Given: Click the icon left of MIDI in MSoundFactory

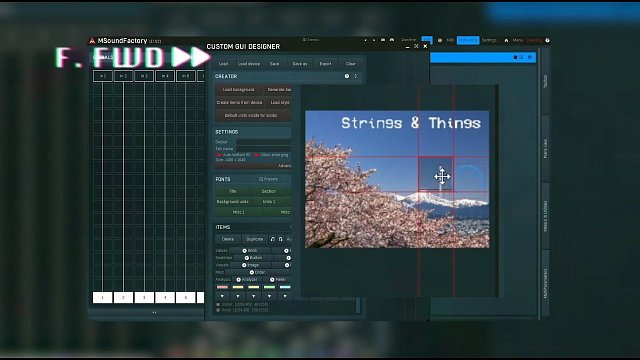Looking at the screenshot, I should coord(440,40).
